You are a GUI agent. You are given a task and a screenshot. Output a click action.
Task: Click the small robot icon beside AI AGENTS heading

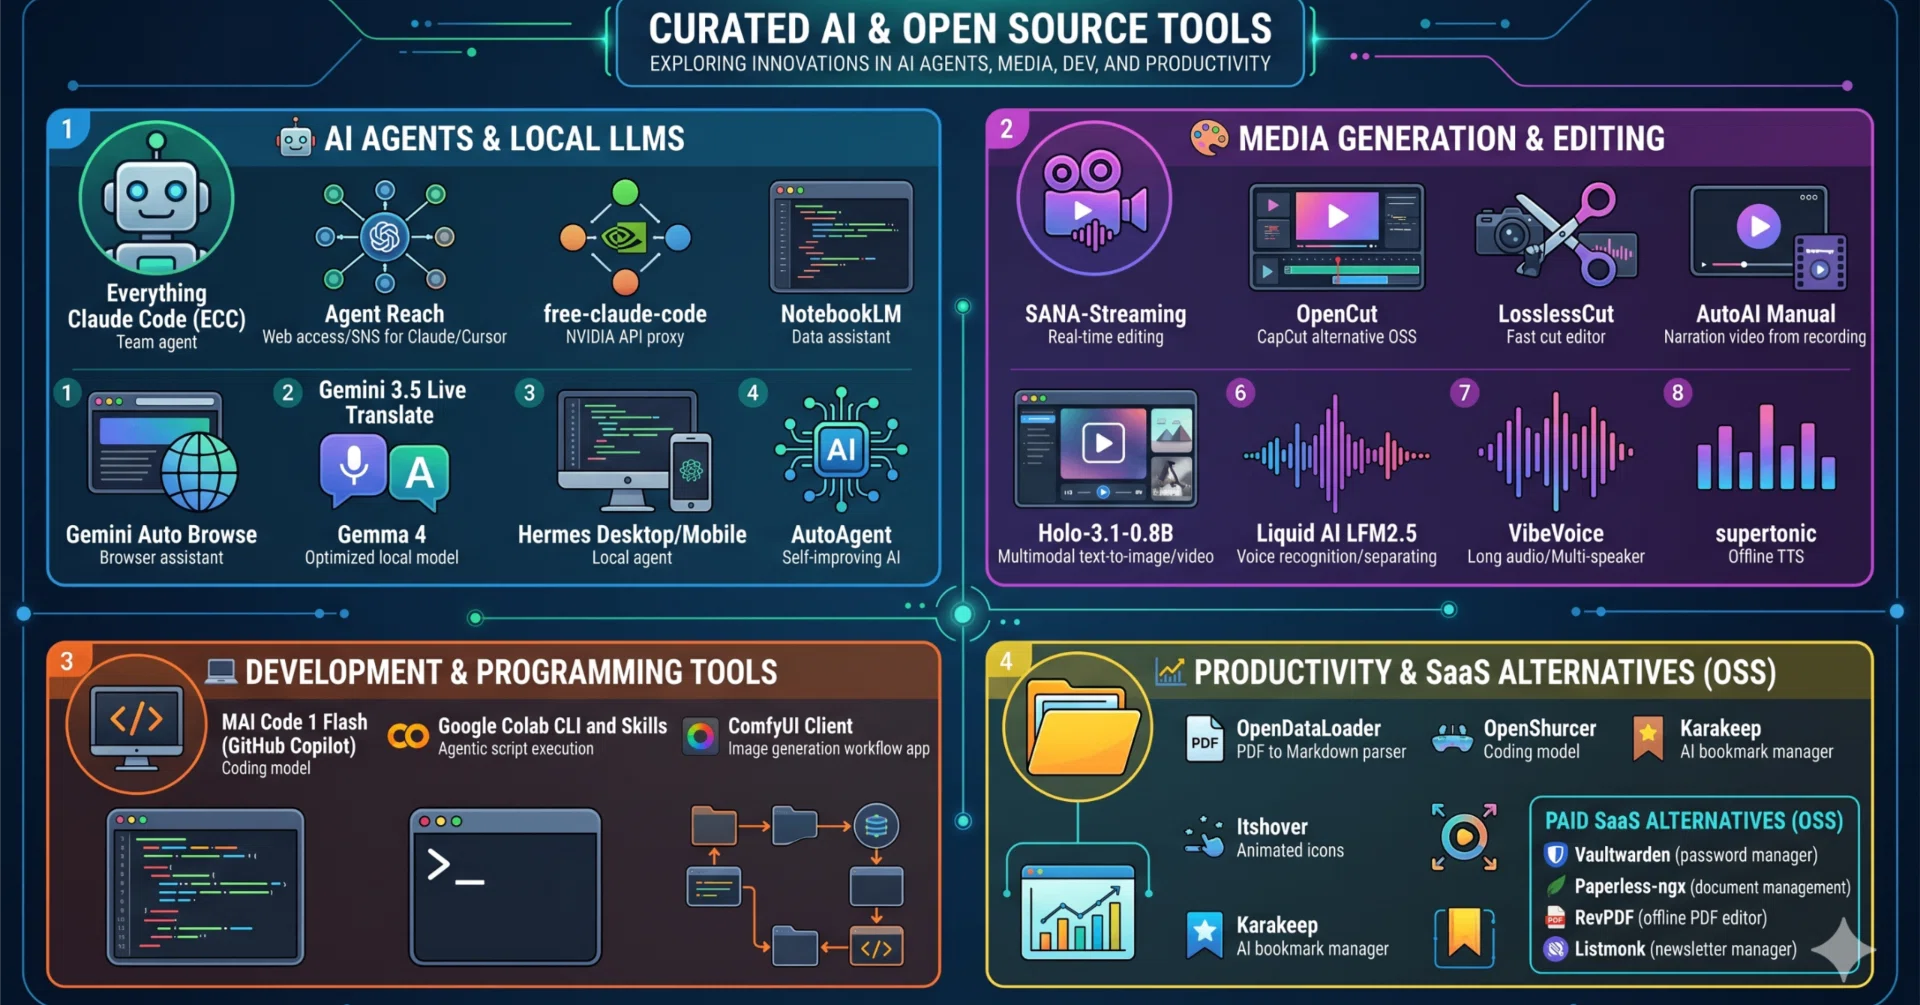click(295, 139)
